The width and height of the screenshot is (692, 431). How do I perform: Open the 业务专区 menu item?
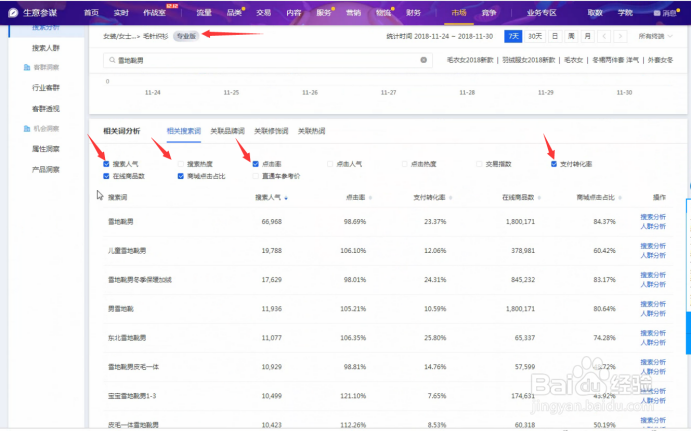(x=542, y=13)
